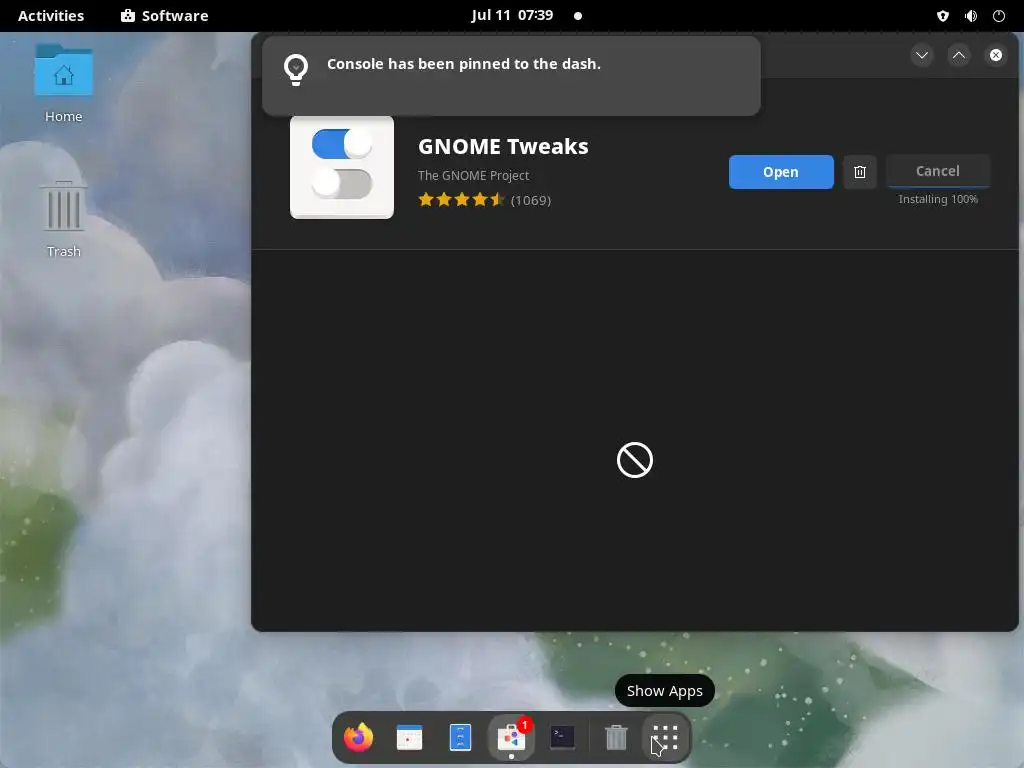Screen dimensions: 1024x768
Task: Open the Trash icon in the dash
Action: (x=616, y=737)
